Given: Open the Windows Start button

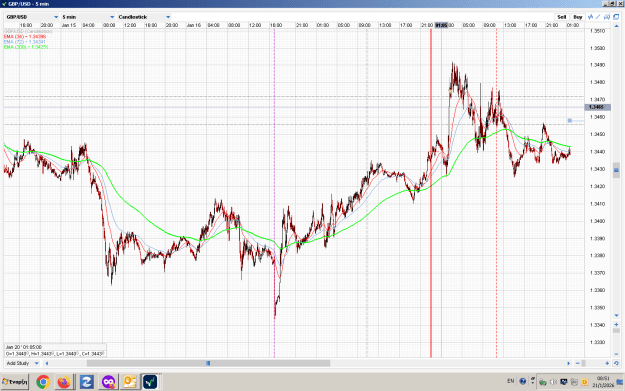Looking at the screenshot, I should 15,382.
